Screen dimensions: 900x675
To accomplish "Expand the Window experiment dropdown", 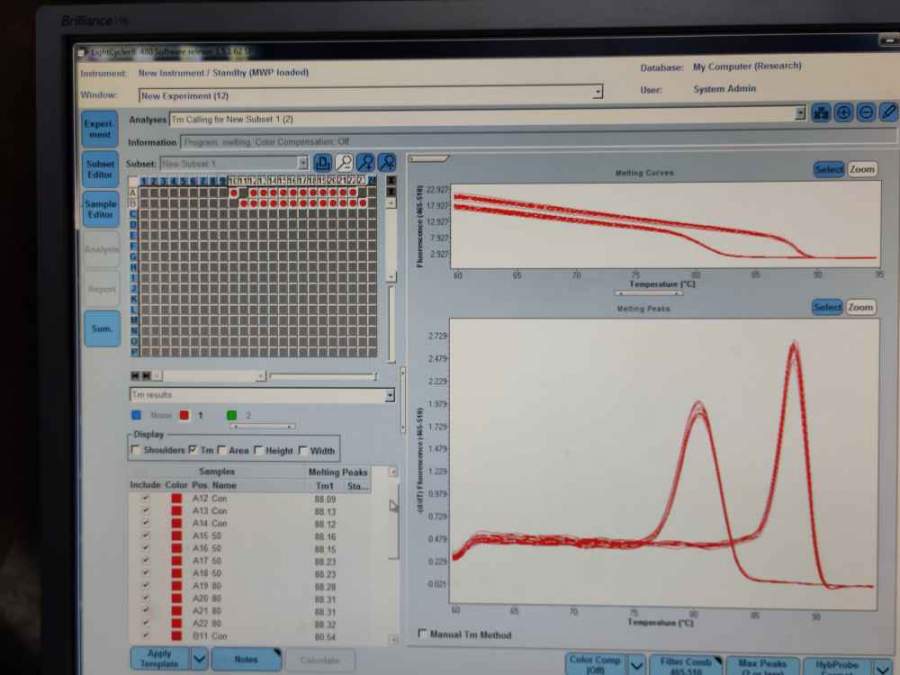I will [598, 92].
